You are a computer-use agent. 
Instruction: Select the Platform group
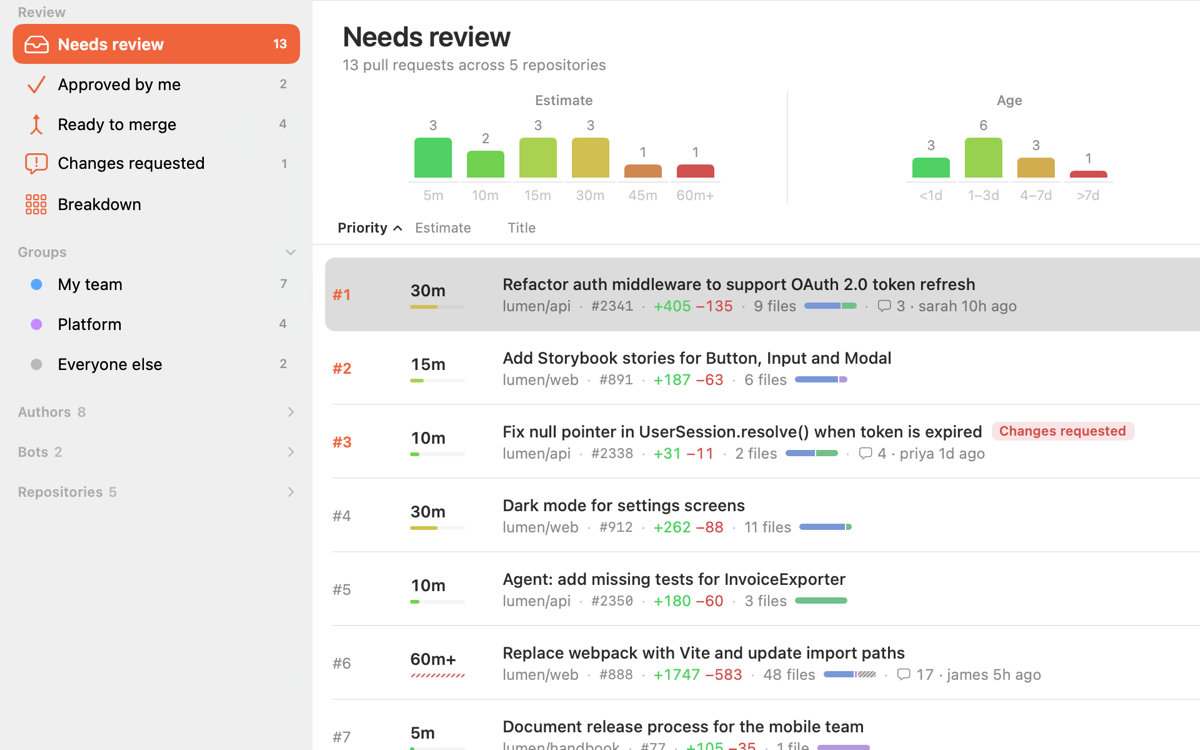click(x=156, y=324)
